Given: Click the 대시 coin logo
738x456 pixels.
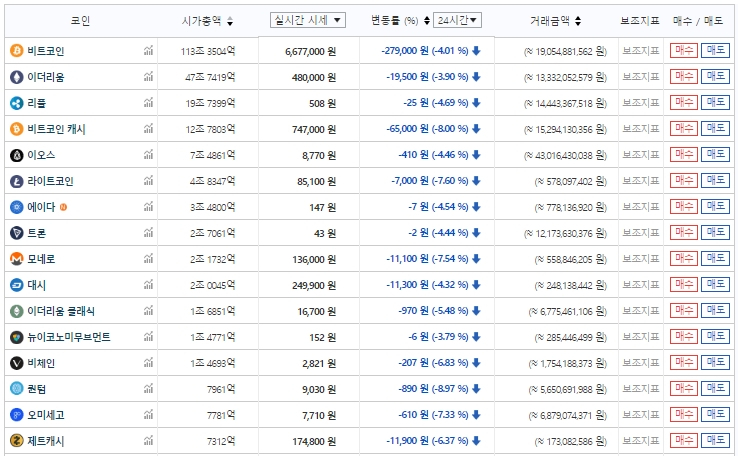Looking at the screenshot, I should click(x=16, y=285).
